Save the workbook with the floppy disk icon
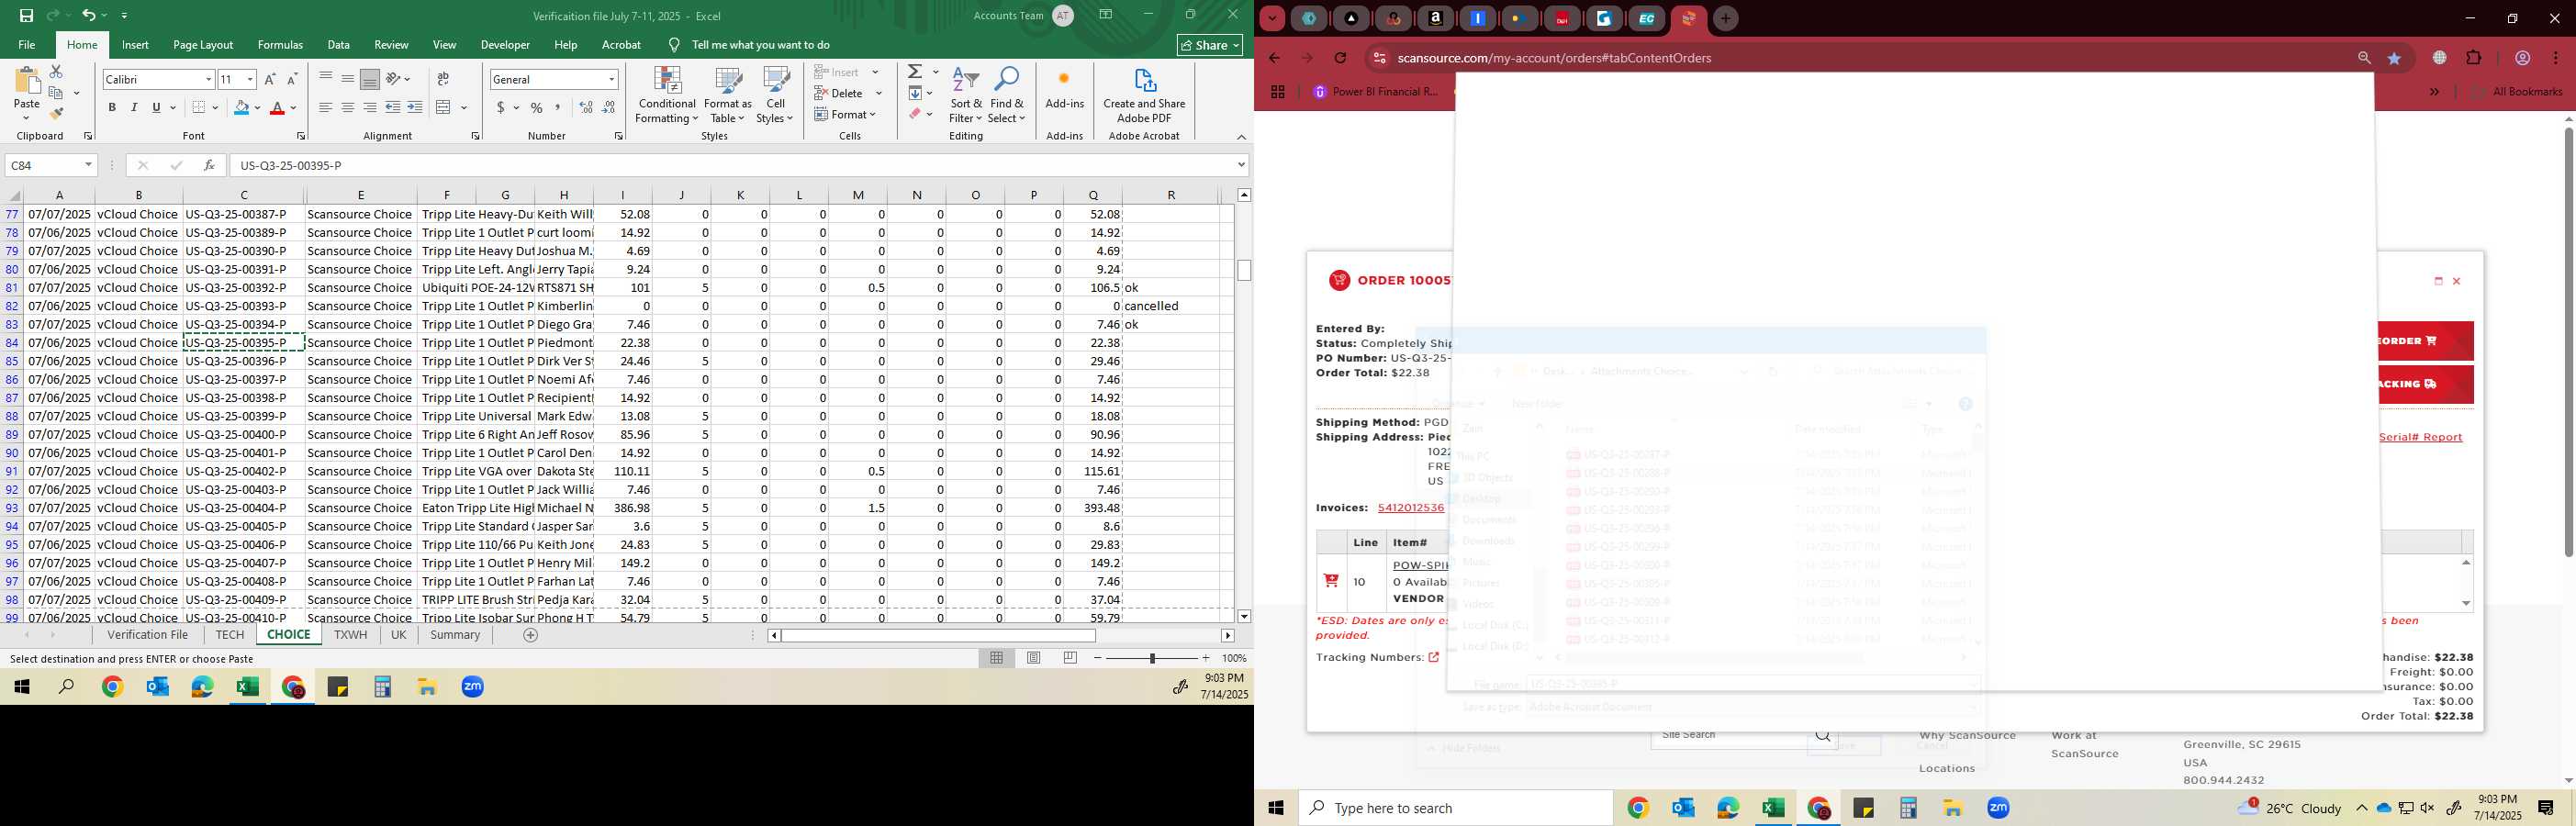 (26, 15)
